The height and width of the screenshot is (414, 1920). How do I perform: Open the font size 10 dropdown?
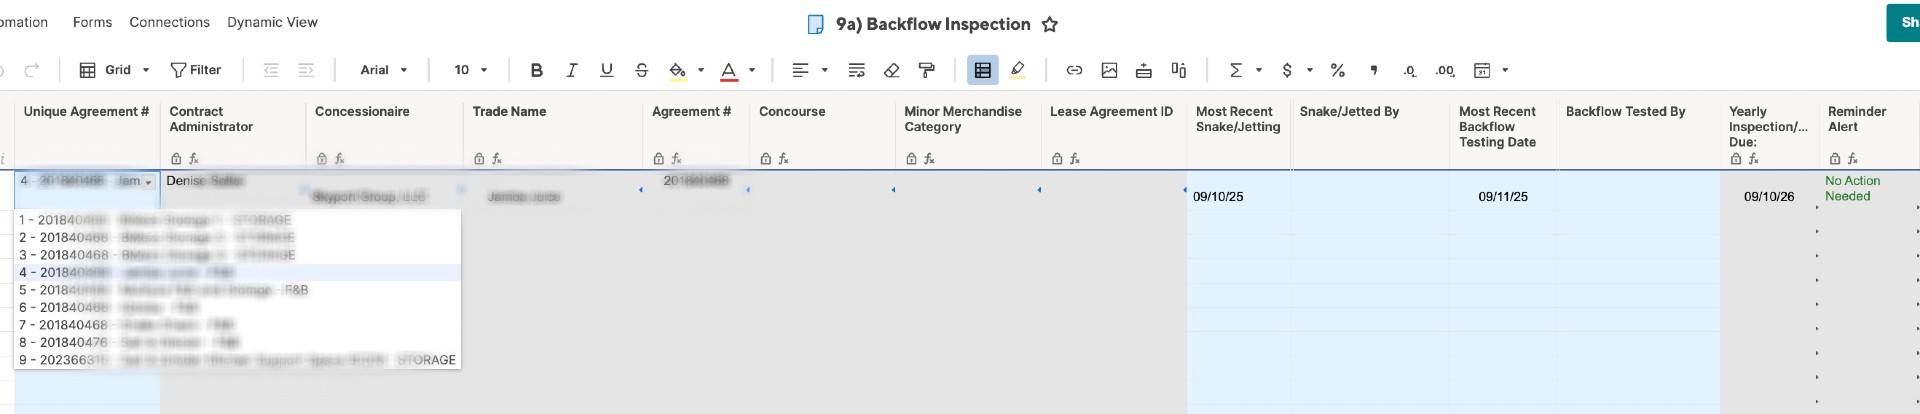(471, 70)
